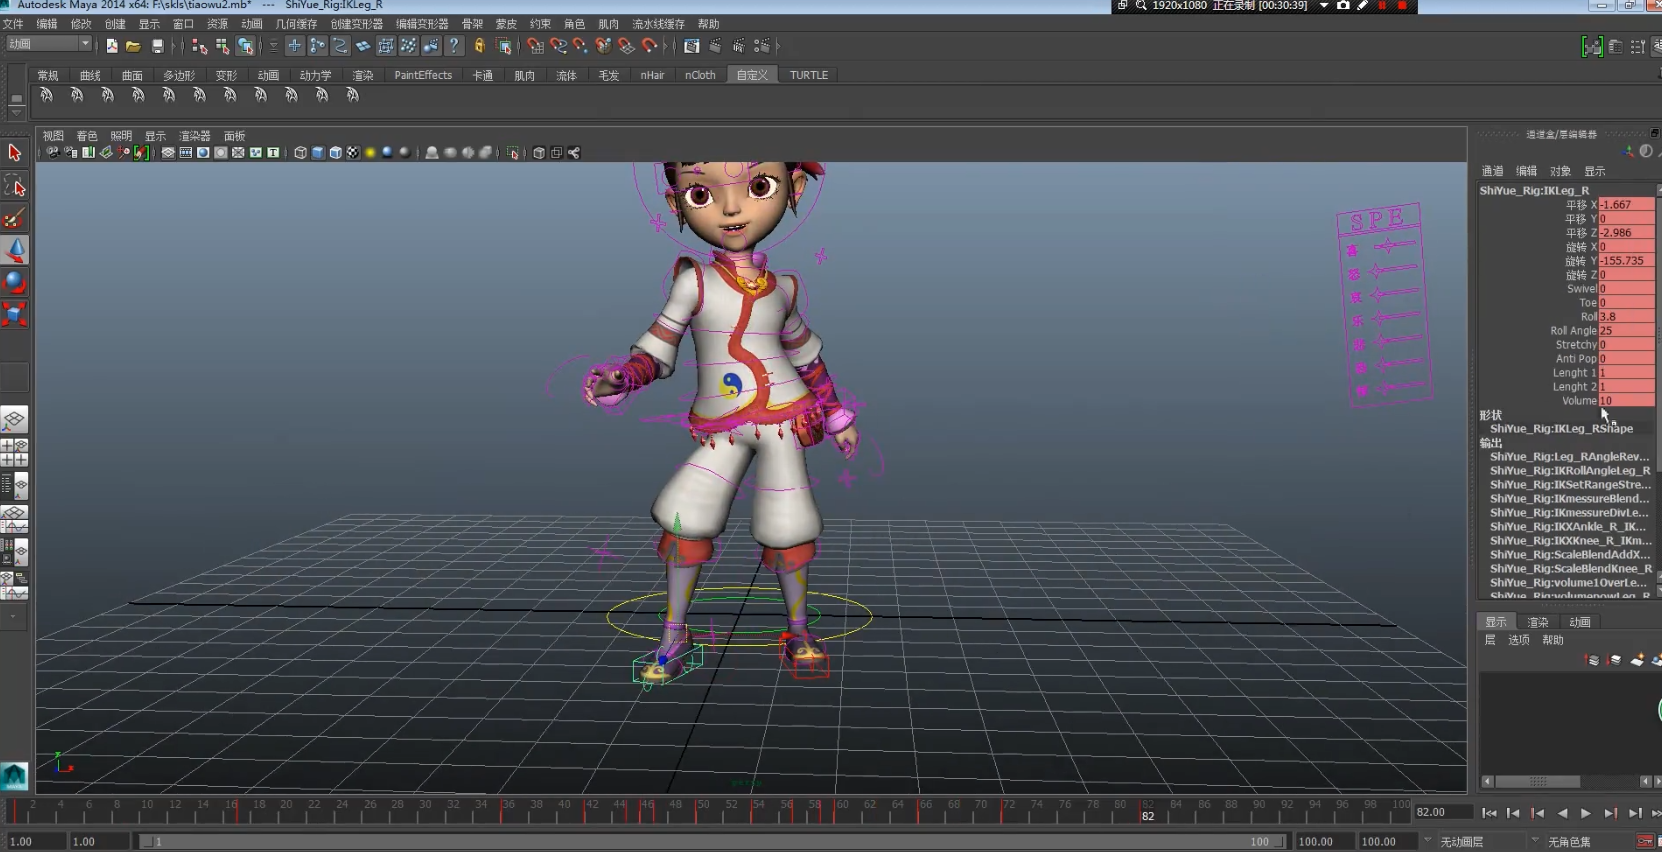Play the animation forwards
This screenshot has height=852, width=1662.
[1586, 813]
